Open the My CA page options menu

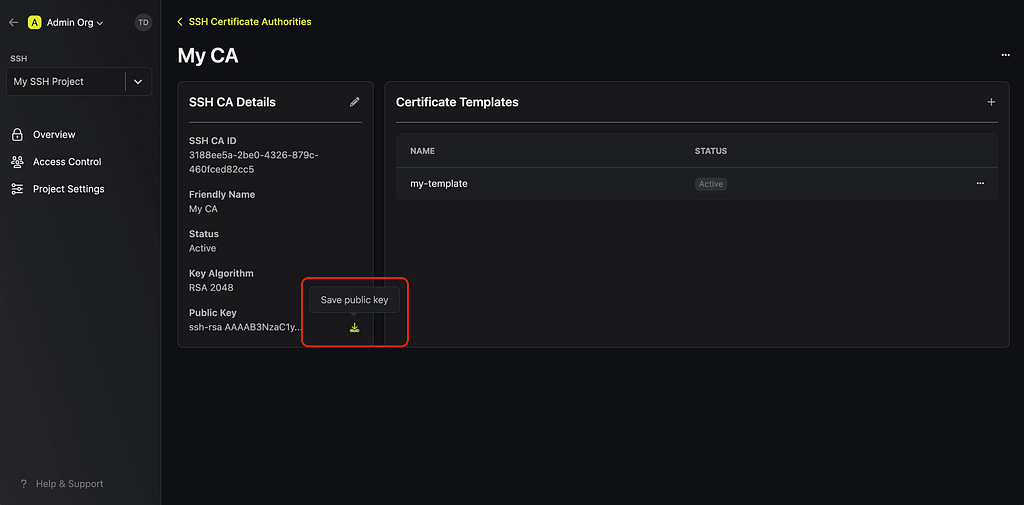(1005, 56)
